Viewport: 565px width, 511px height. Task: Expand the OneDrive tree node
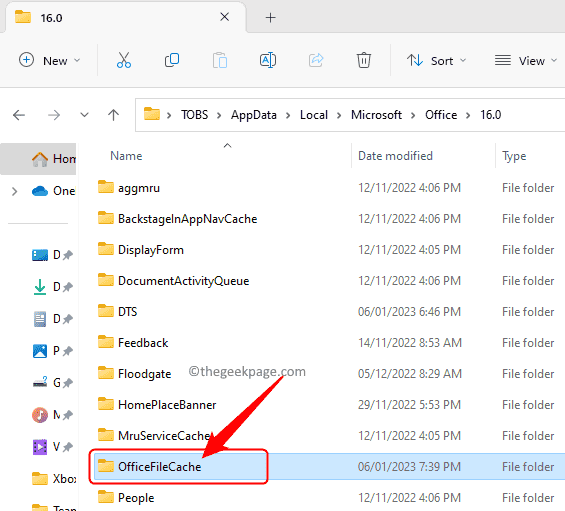click(x=14, y=191)
